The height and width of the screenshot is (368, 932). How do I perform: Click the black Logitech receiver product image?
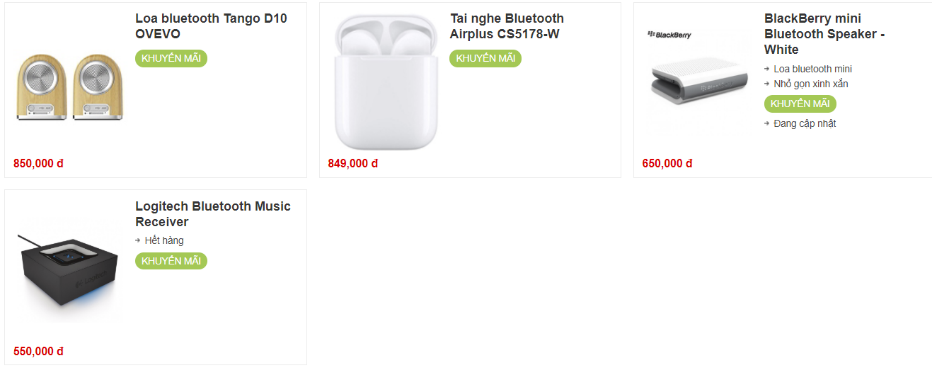[x=67, y=271]
